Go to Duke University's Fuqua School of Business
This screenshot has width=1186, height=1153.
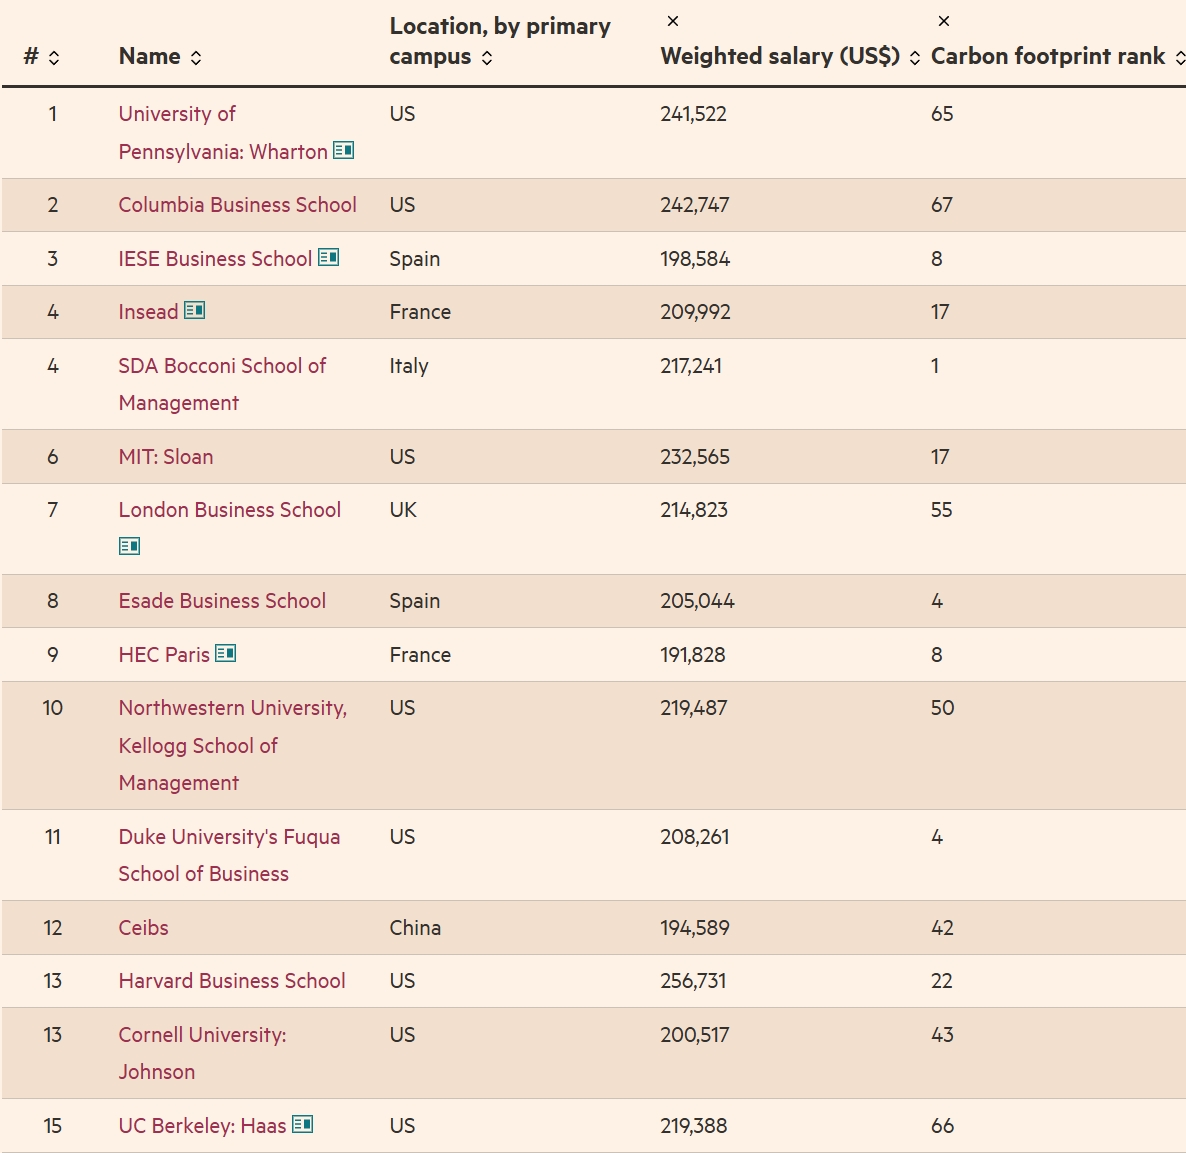(229, 855)
